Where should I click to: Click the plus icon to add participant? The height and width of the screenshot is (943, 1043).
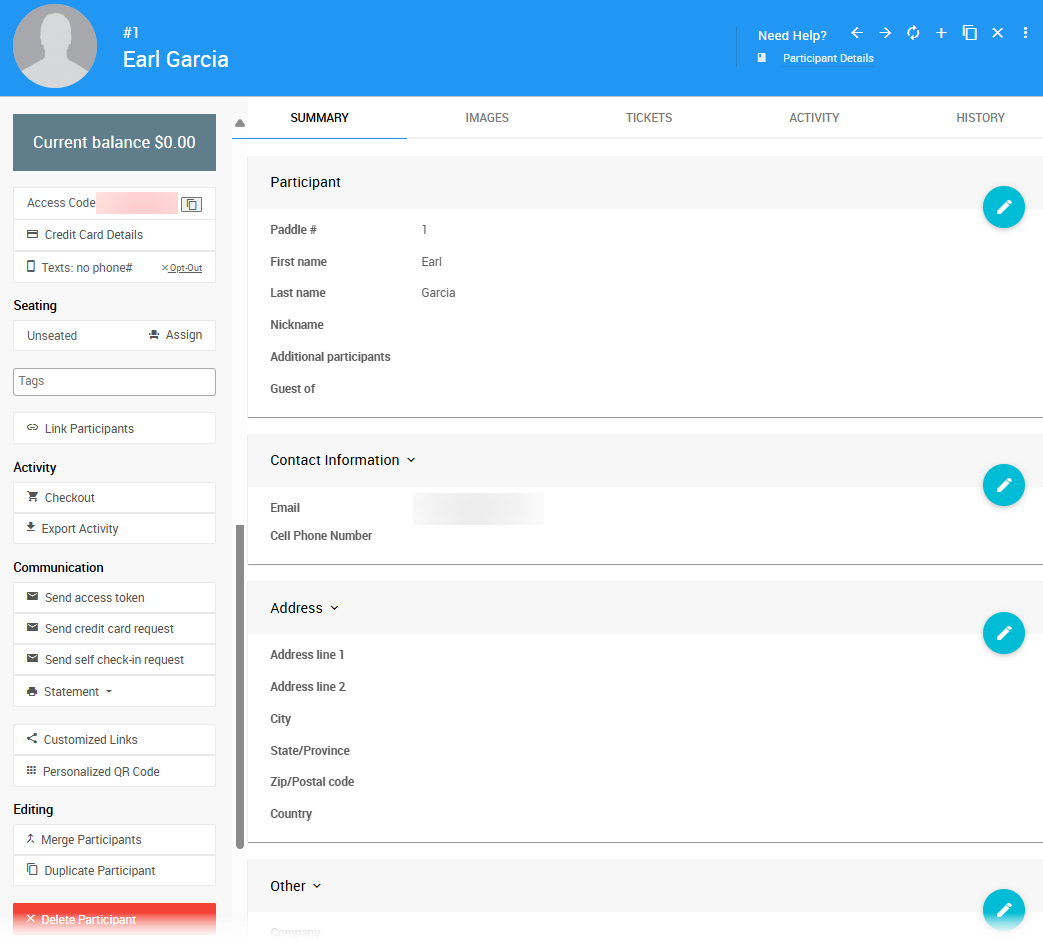(941, 33)
